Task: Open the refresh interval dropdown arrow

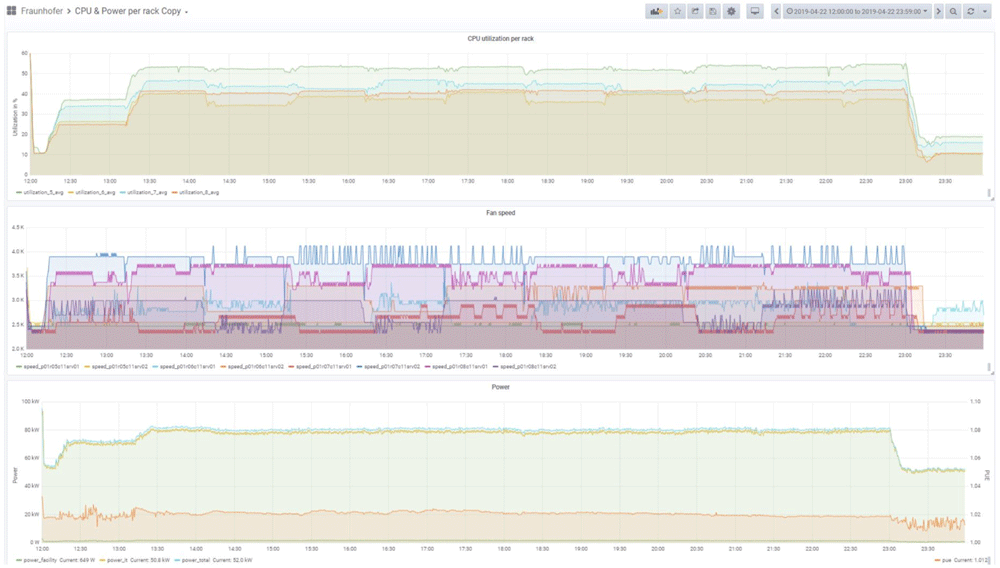Action: [x=985, y=11]
